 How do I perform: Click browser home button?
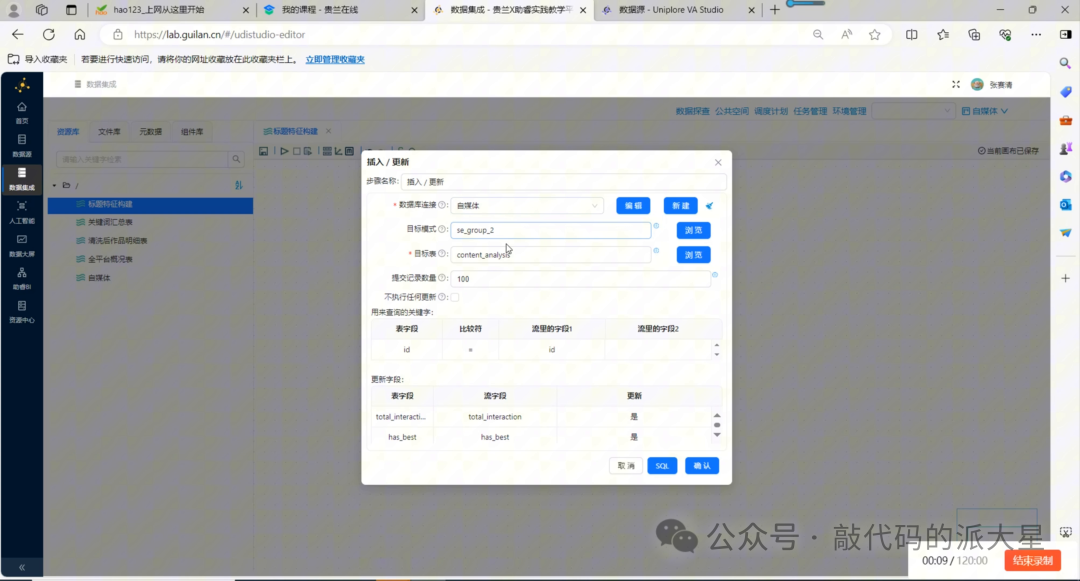tap(80, 34)
